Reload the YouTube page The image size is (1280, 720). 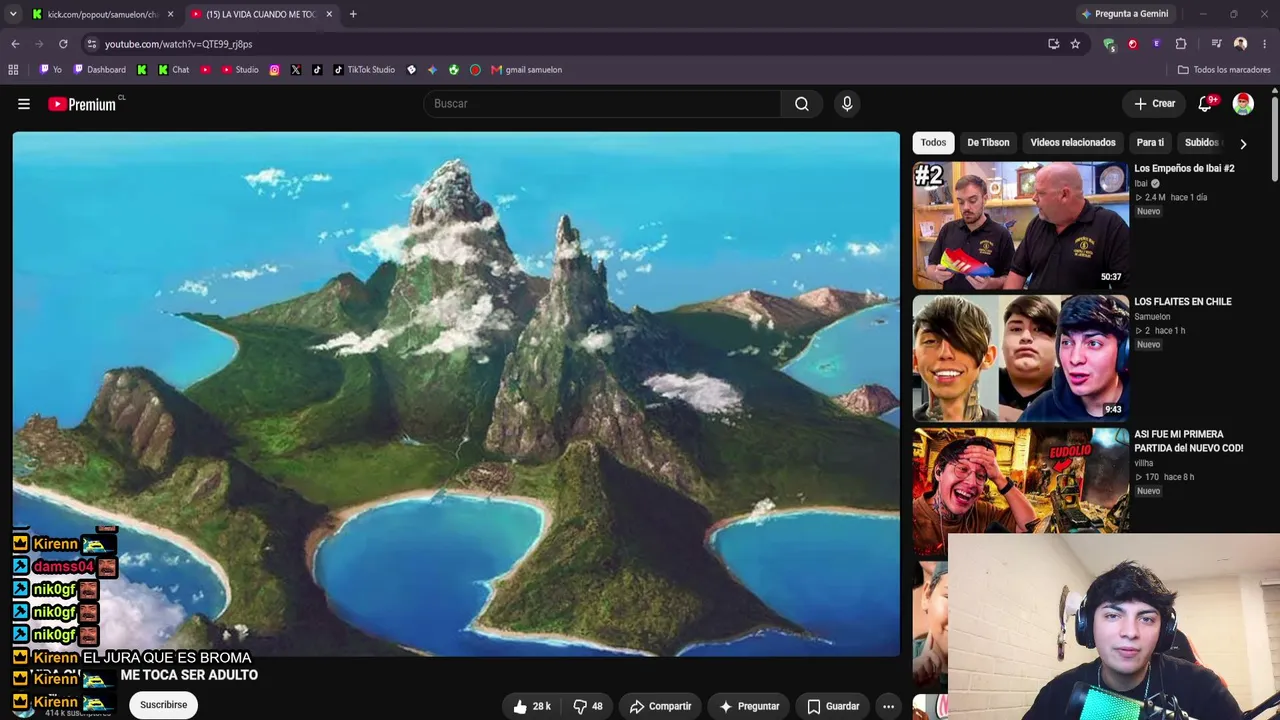63,44
